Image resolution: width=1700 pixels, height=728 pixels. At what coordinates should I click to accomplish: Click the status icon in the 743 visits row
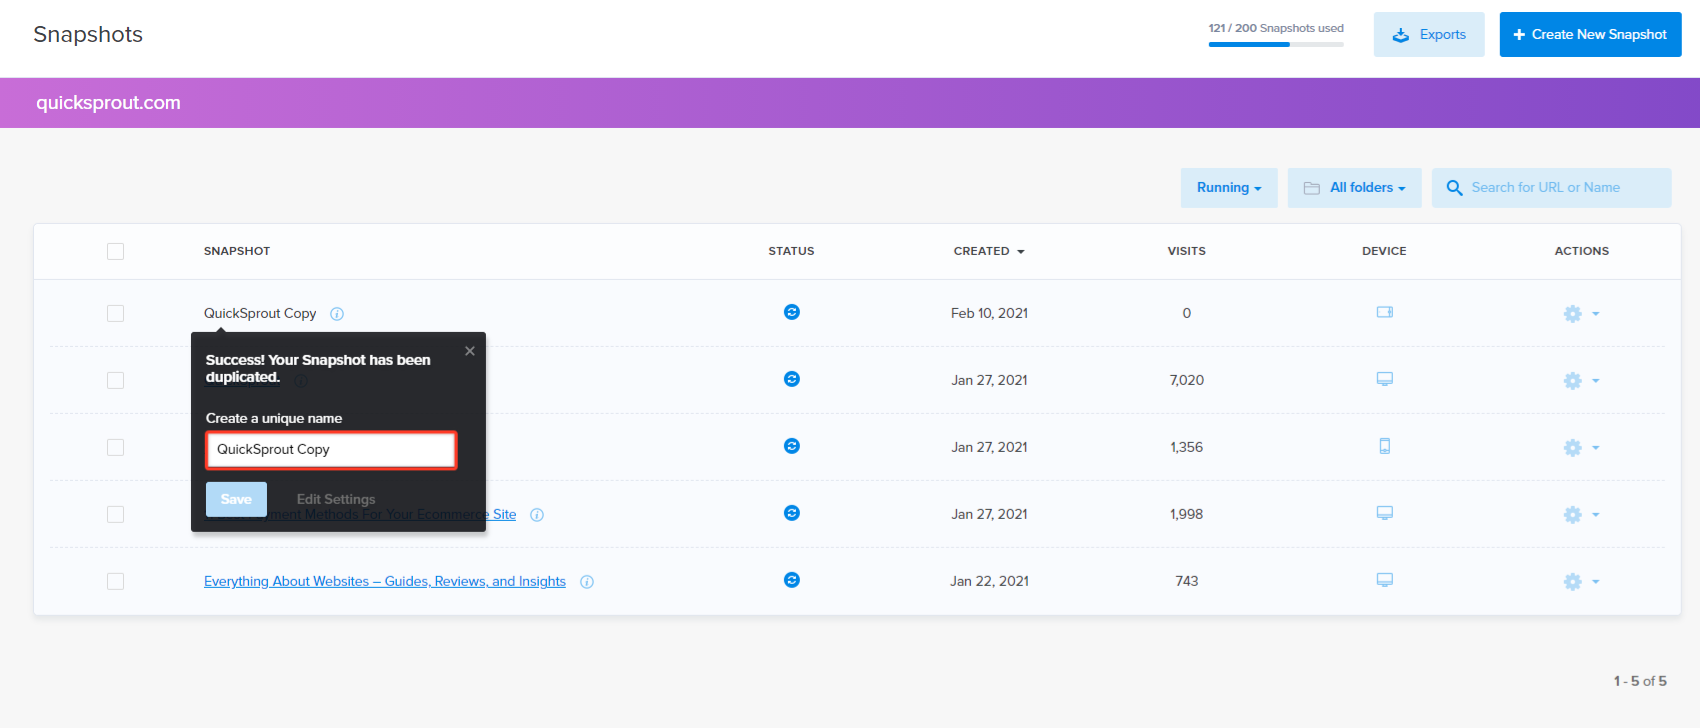pyautogui.click(x=791, y=580)
